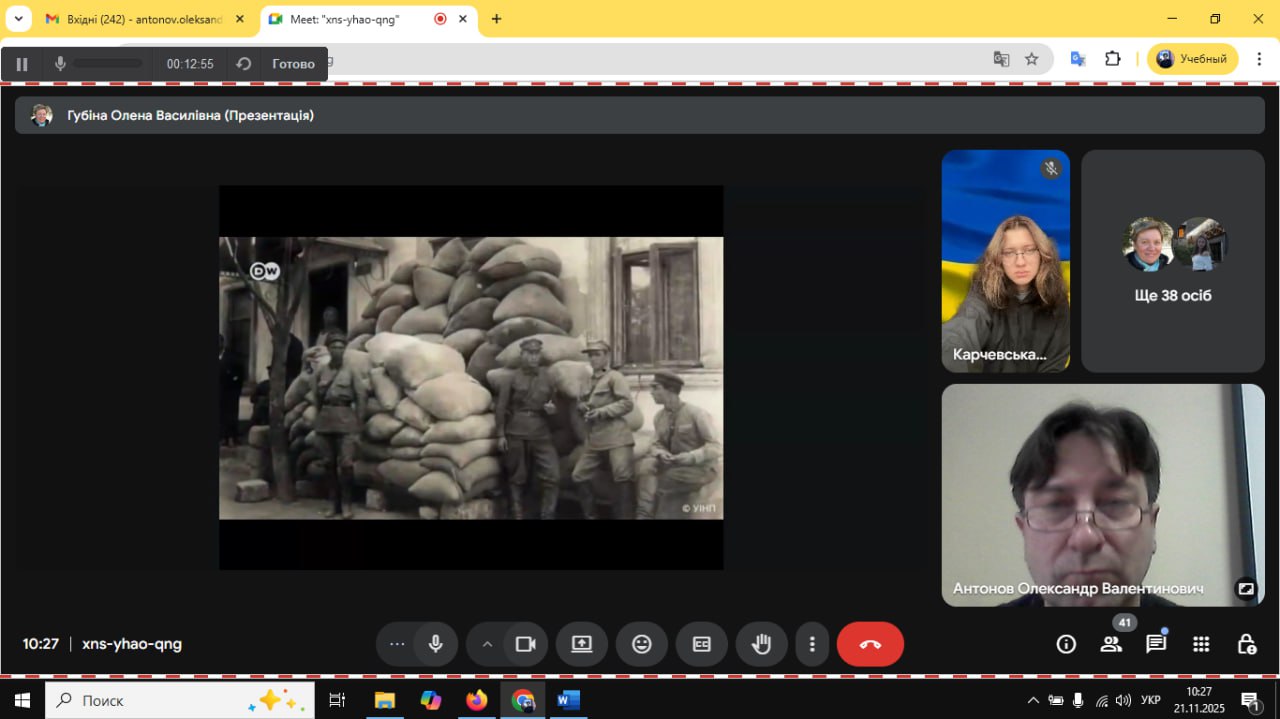Click the Present screen button
The width and height of the screenshot is (1280, 719).
pyautogui.click(x=582, y=644)
